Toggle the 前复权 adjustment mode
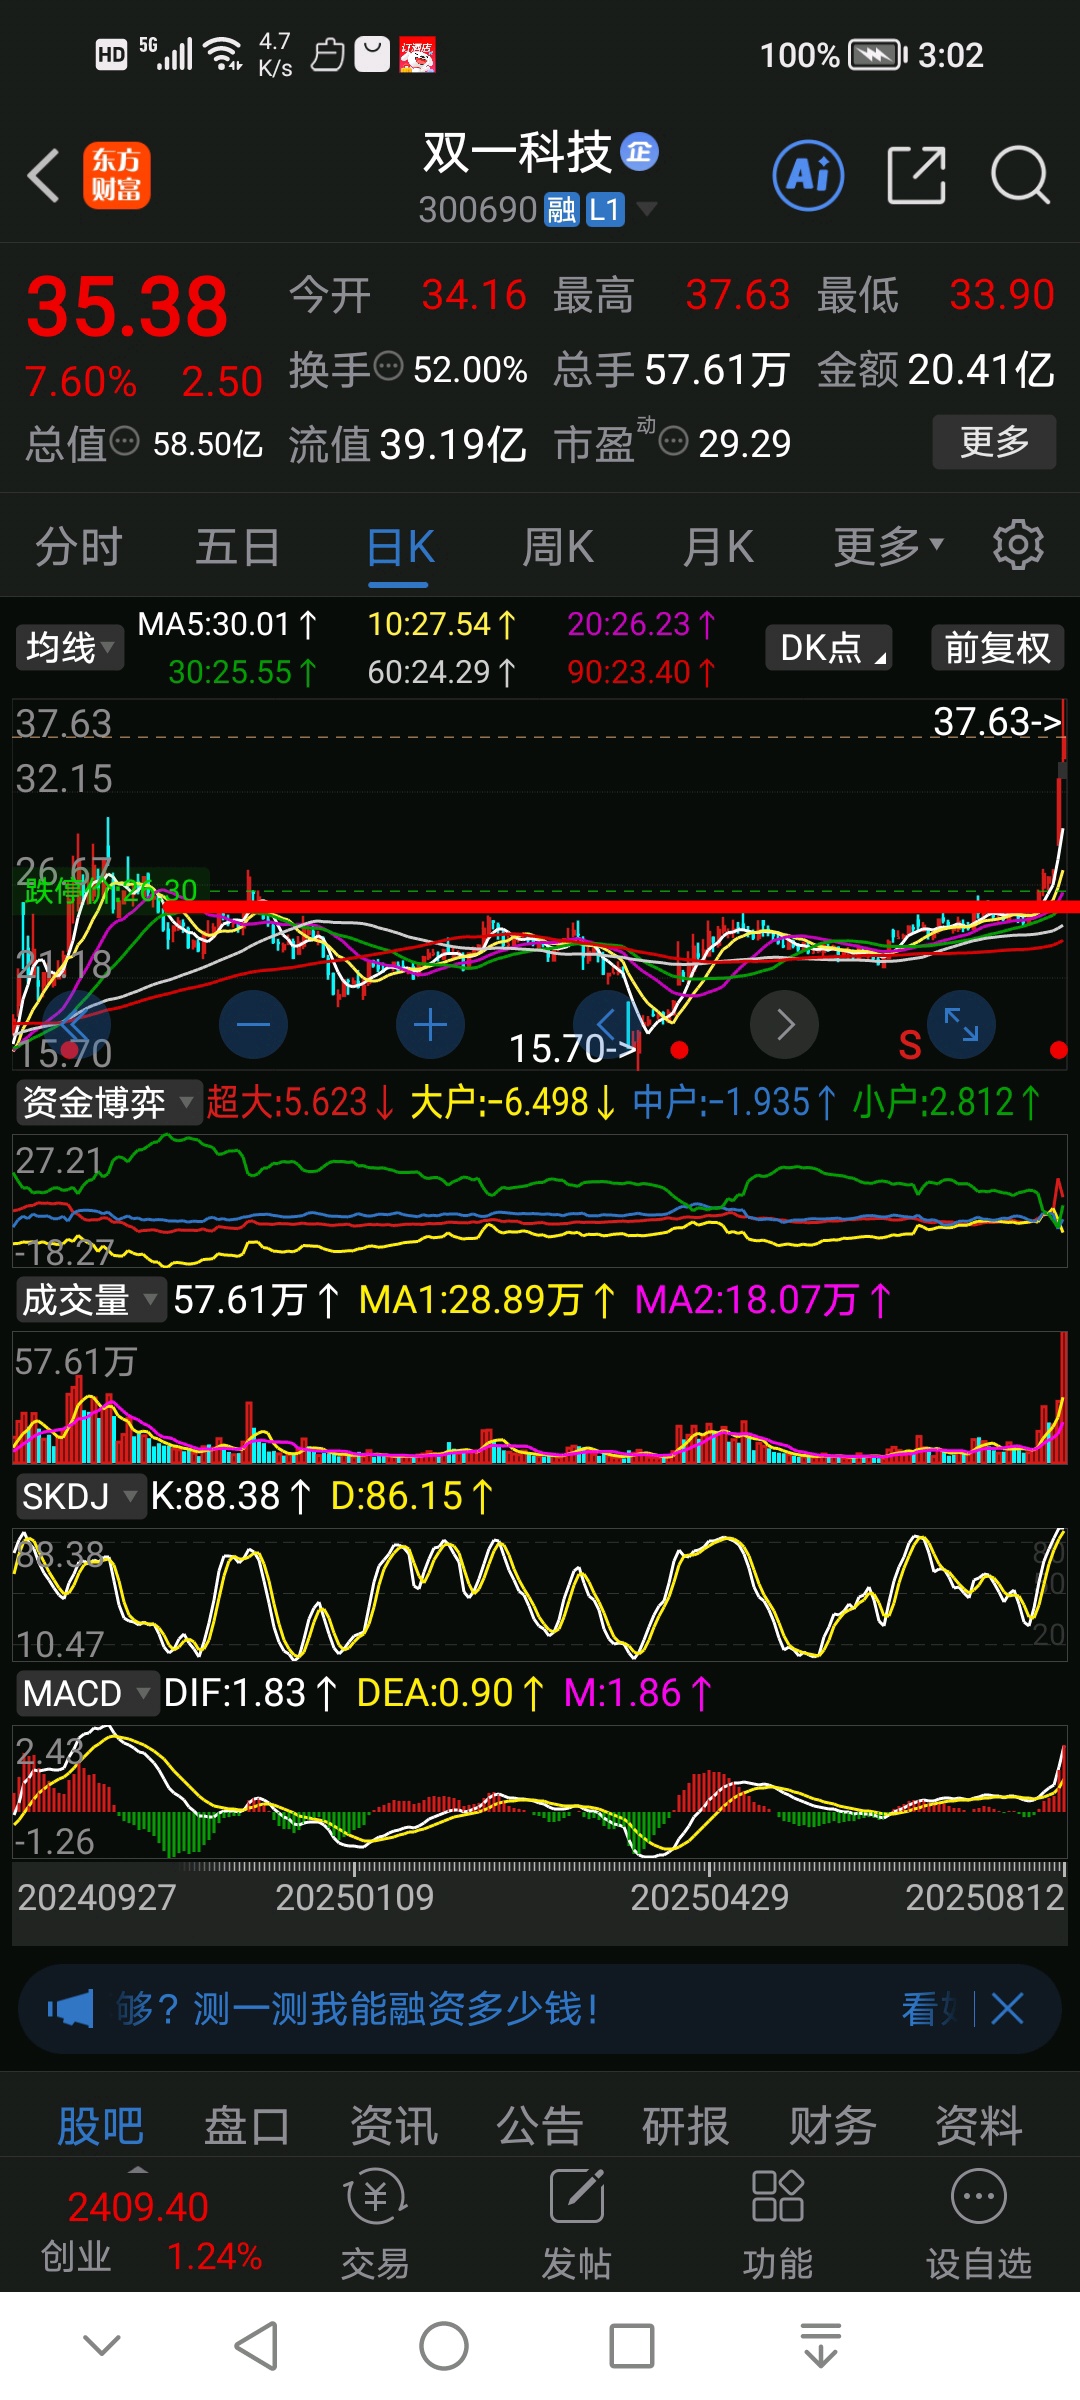 [997, 648]
